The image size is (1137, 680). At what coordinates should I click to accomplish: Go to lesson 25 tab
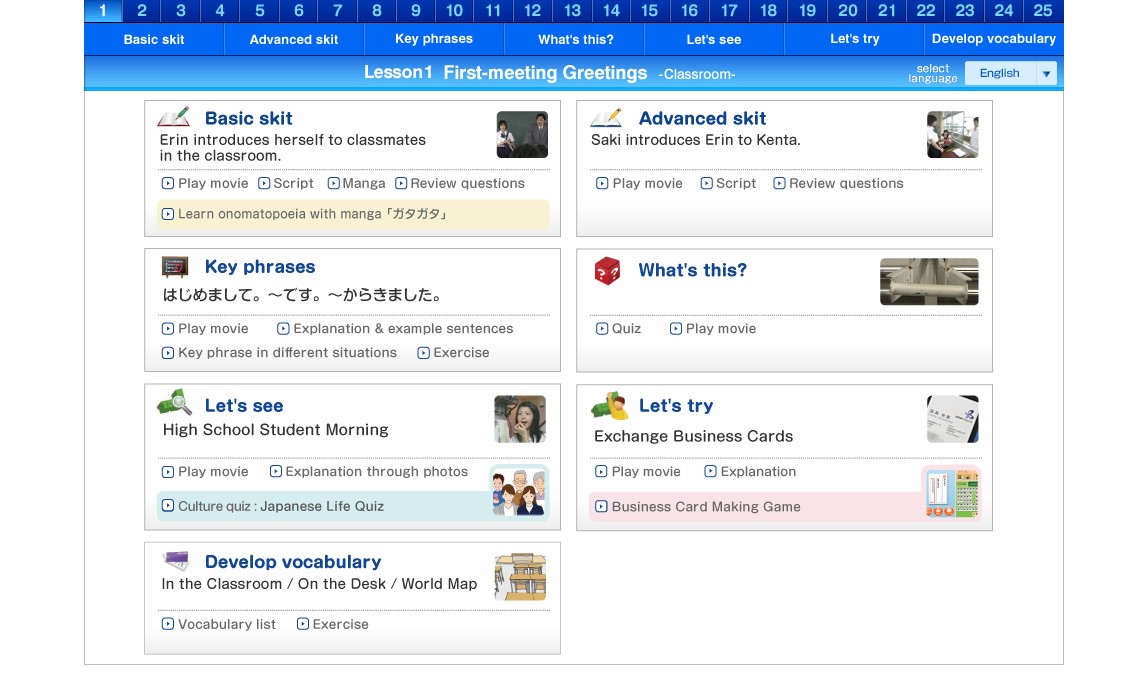[x=1043, y=11]
